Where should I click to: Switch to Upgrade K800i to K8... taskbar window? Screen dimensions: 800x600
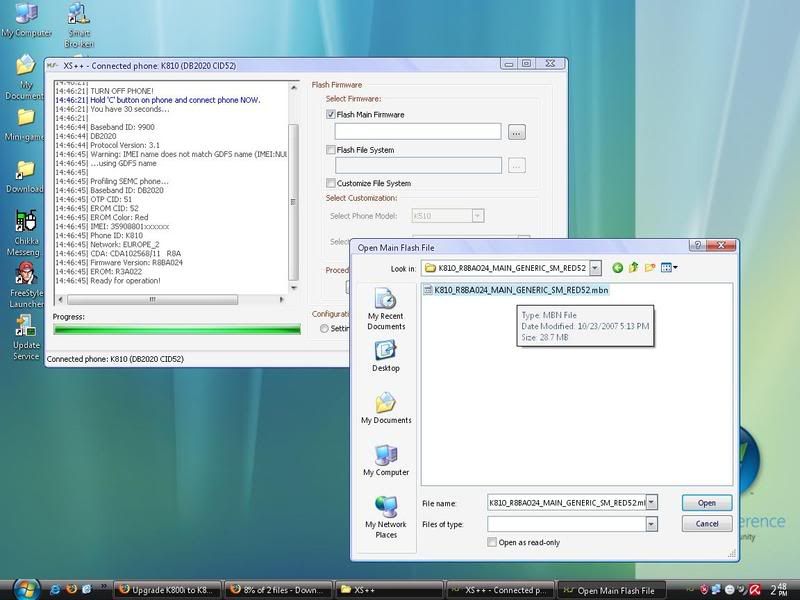click(167, 590)
